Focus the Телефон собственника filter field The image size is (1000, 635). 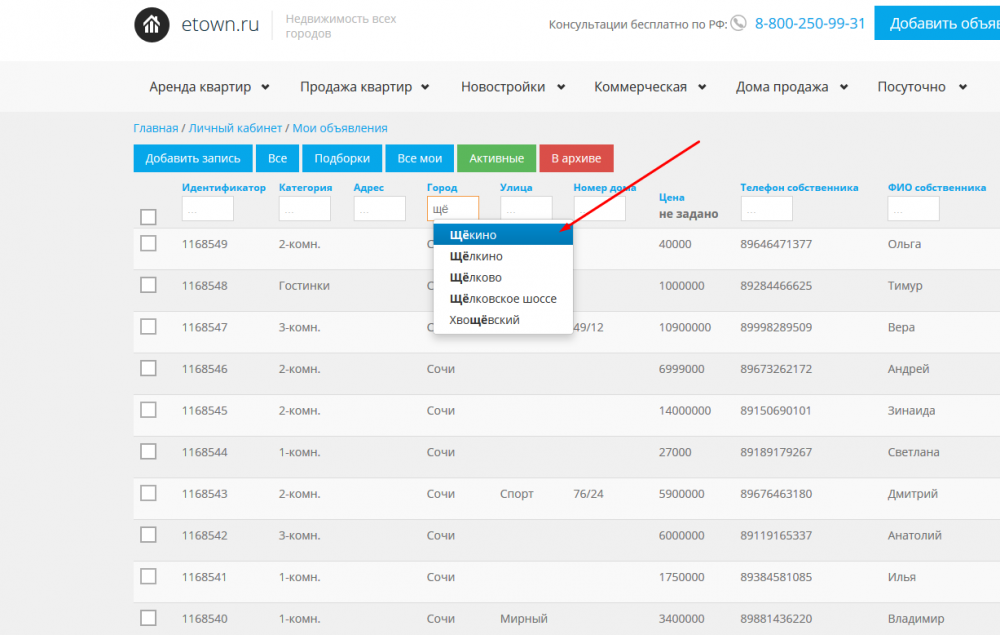tap(766, 209)
